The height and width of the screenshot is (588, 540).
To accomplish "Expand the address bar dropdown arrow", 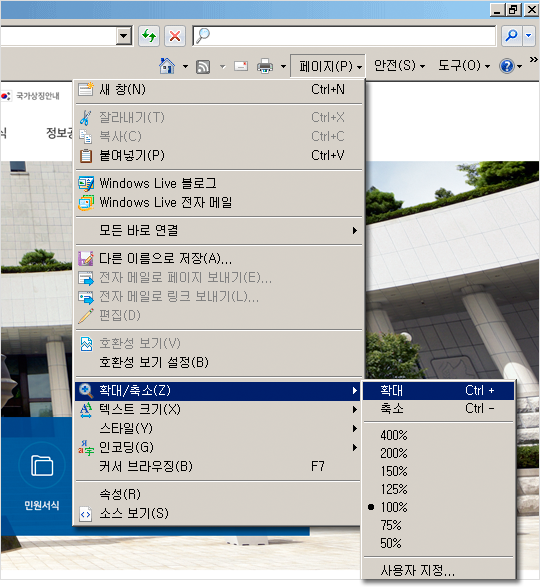I will click(x=123, y=36).
